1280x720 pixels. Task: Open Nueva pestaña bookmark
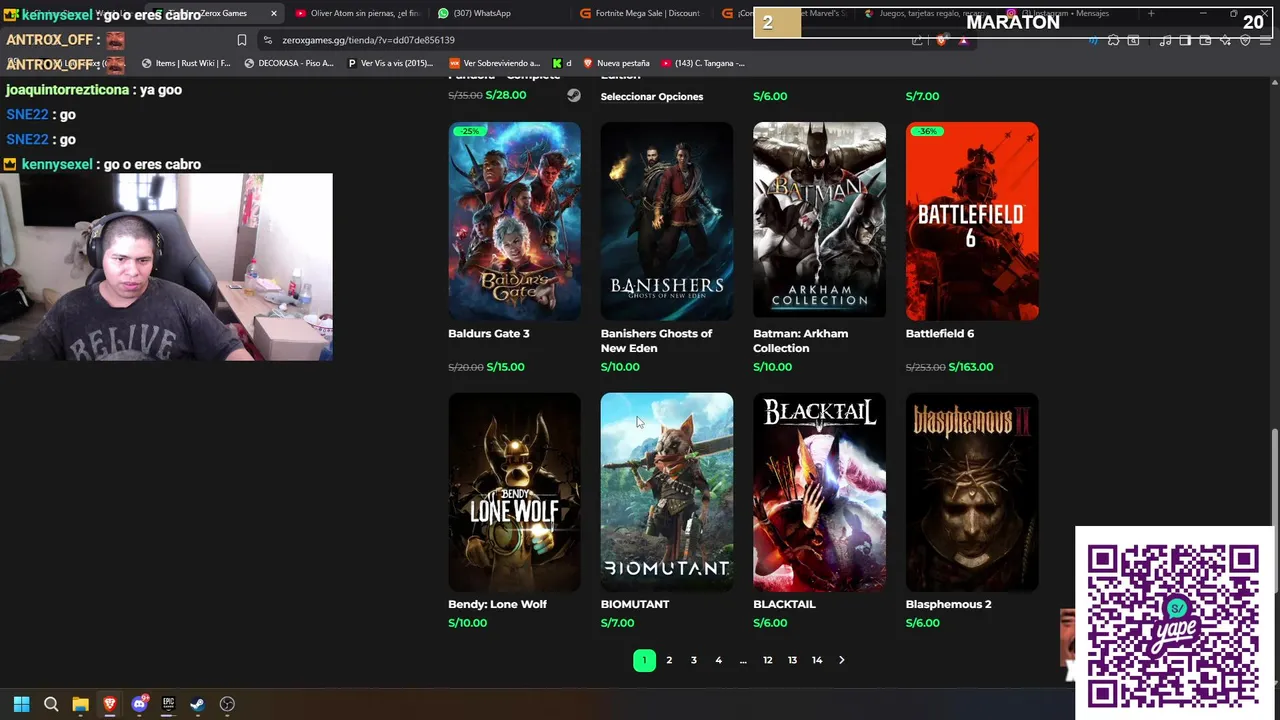click(x=616, y=63)
